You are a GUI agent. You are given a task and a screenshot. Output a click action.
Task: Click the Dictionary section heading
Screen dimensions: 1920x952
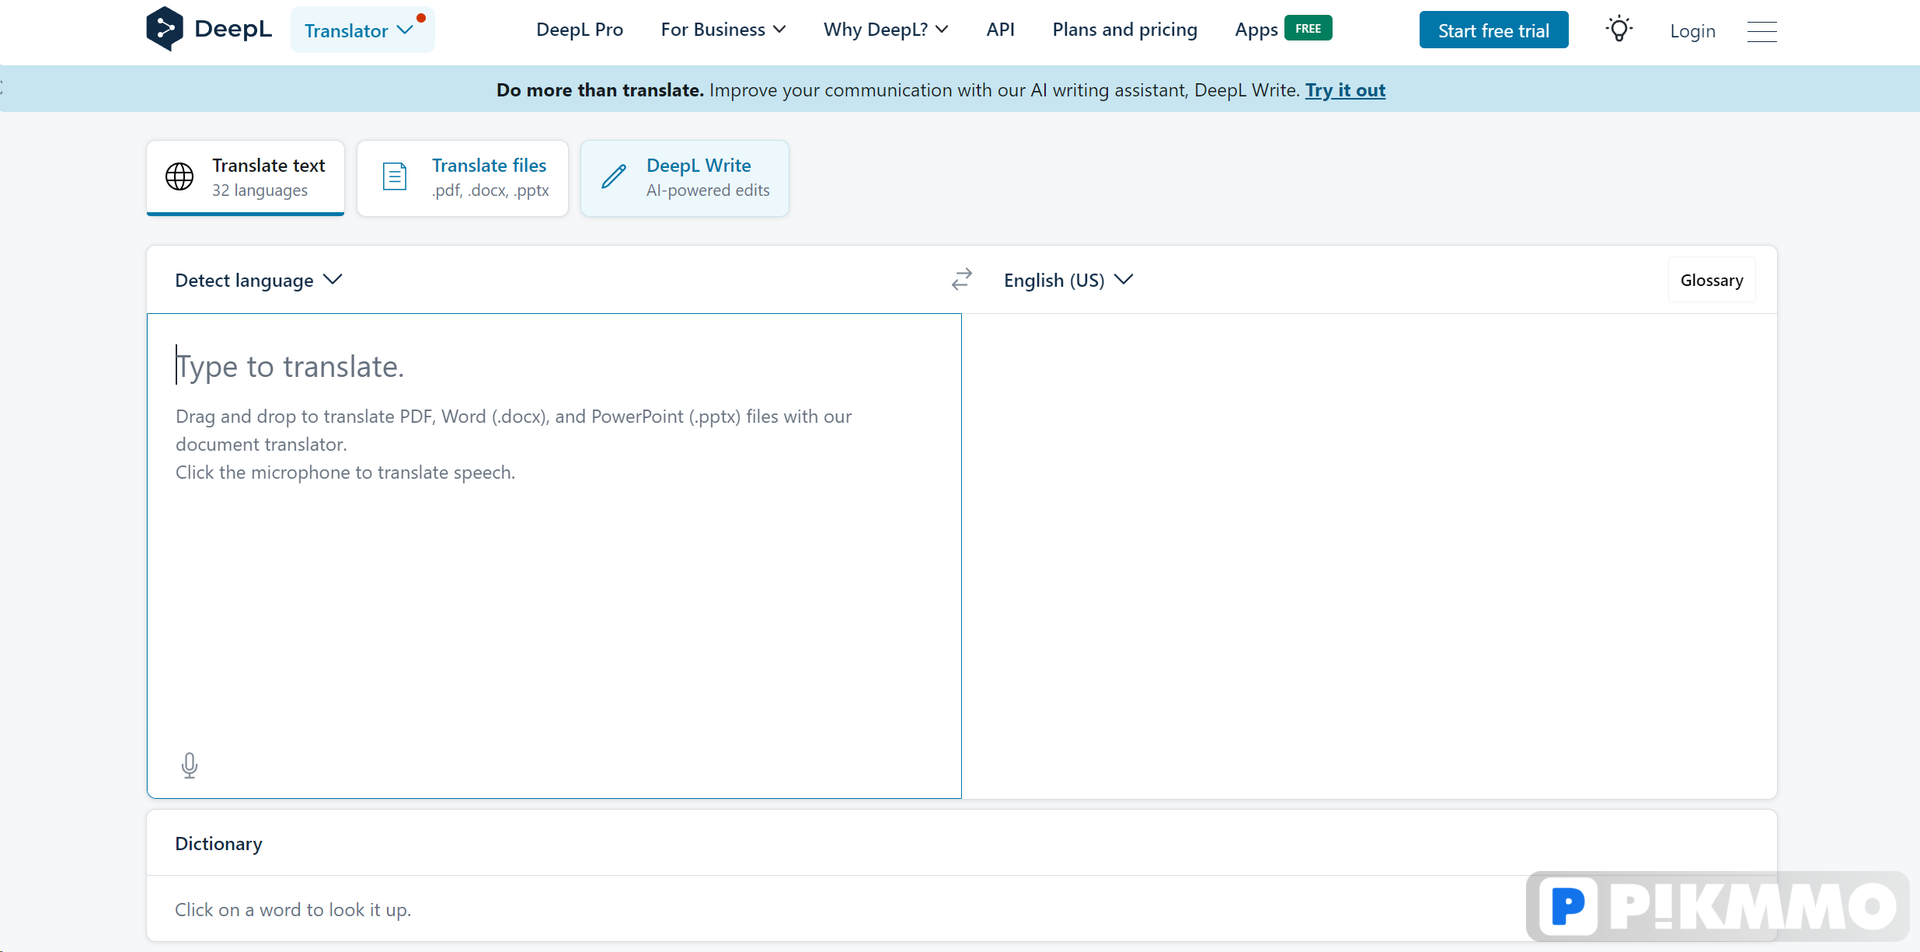click(218, 843)
